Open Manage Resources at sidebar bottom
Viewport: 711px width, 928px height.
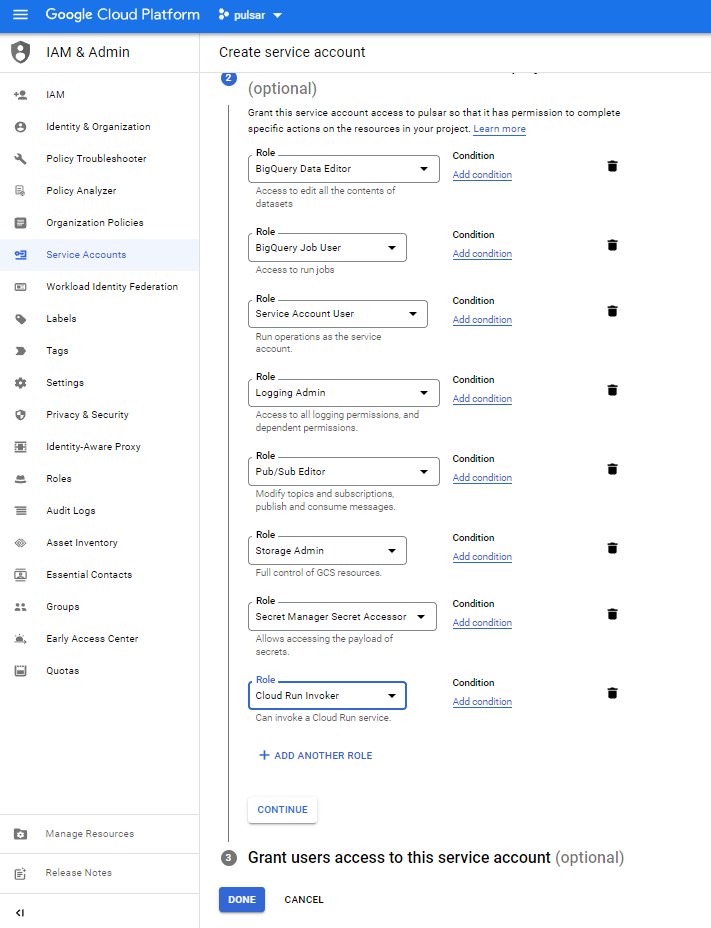coord(99,833)
